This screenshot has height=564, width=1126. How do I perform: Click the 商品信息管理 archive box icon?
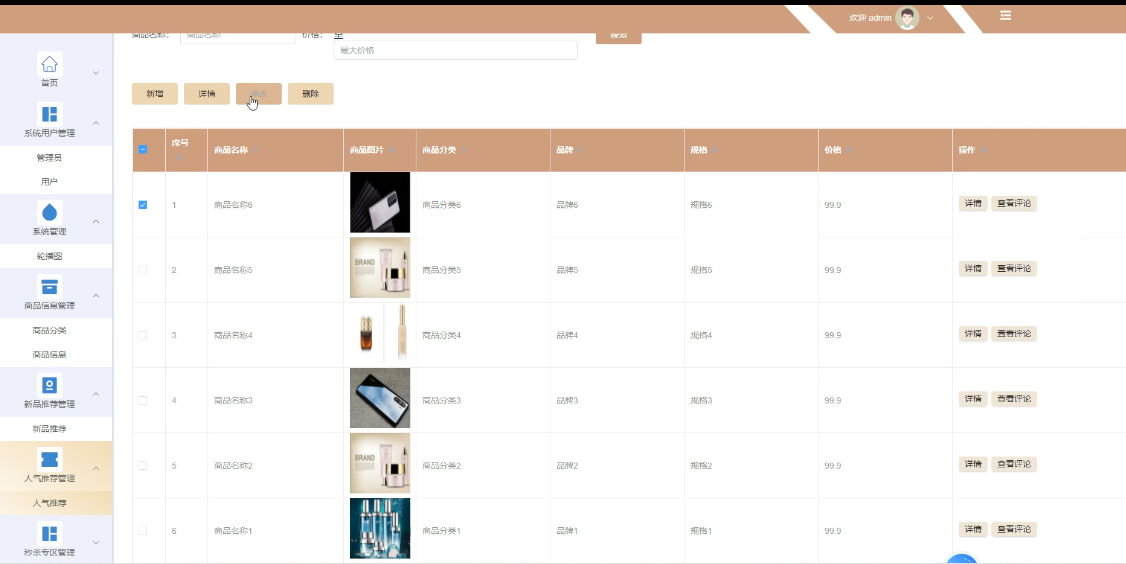point(50,287)
